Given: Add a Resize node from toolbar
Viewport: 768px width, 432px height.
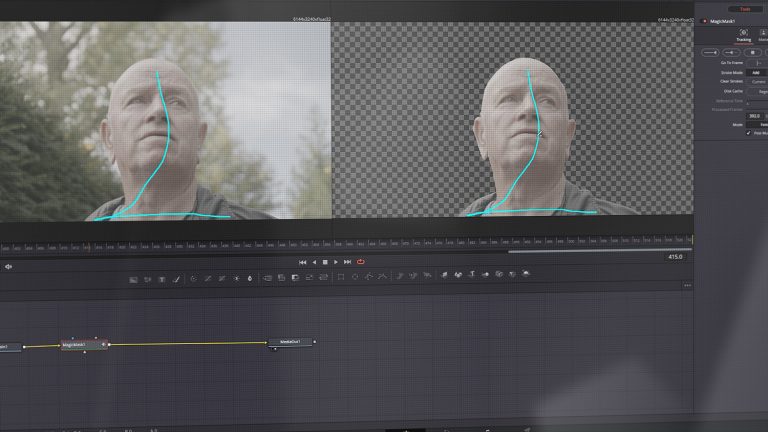Looking at the screenshot, I should pos(310,277).
